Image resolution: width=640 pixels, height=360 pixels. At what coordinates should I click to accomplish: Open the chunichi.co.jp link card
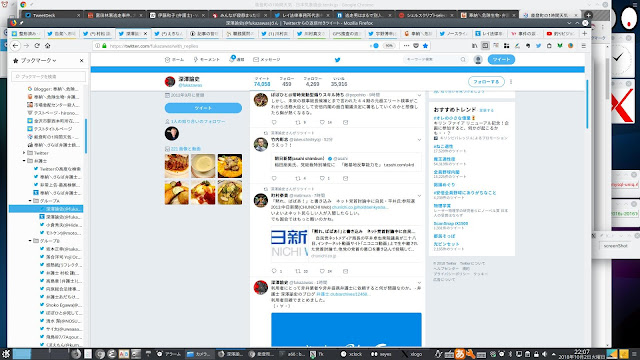[x=346, y=244]
